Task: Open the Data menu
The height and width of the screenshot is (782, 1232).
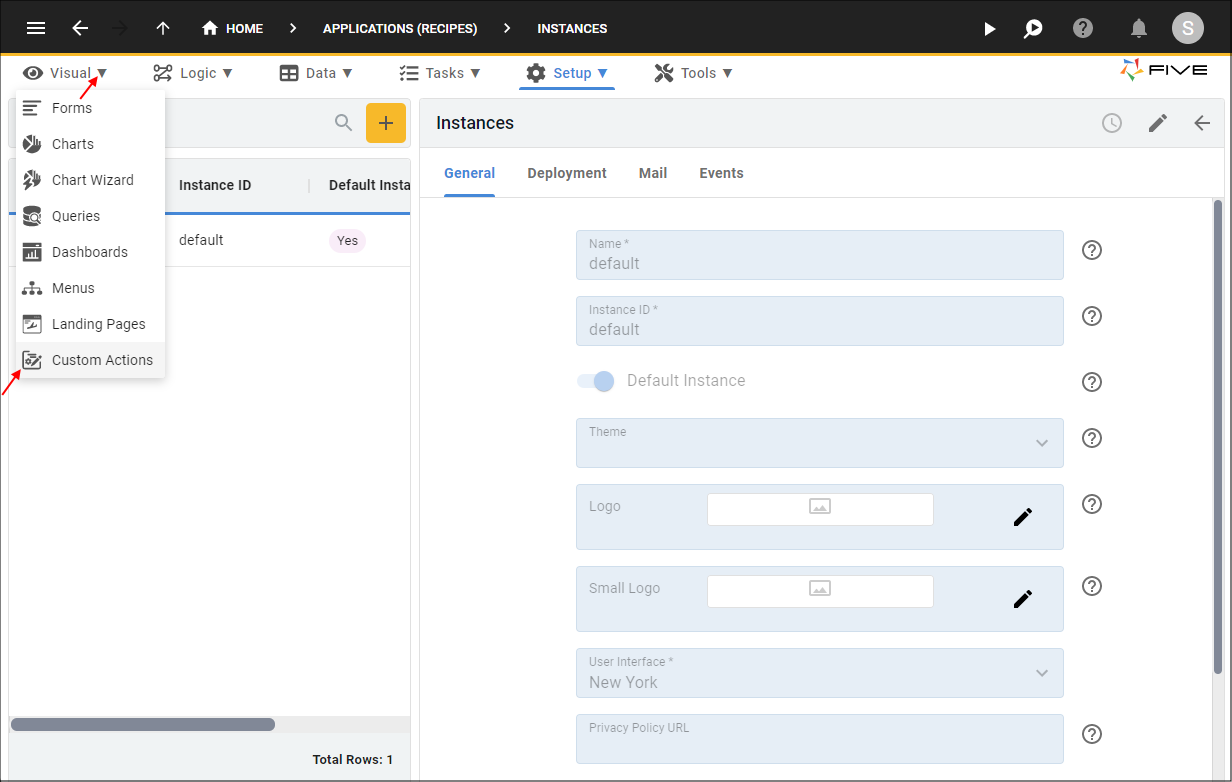Action: click(316, 73)
